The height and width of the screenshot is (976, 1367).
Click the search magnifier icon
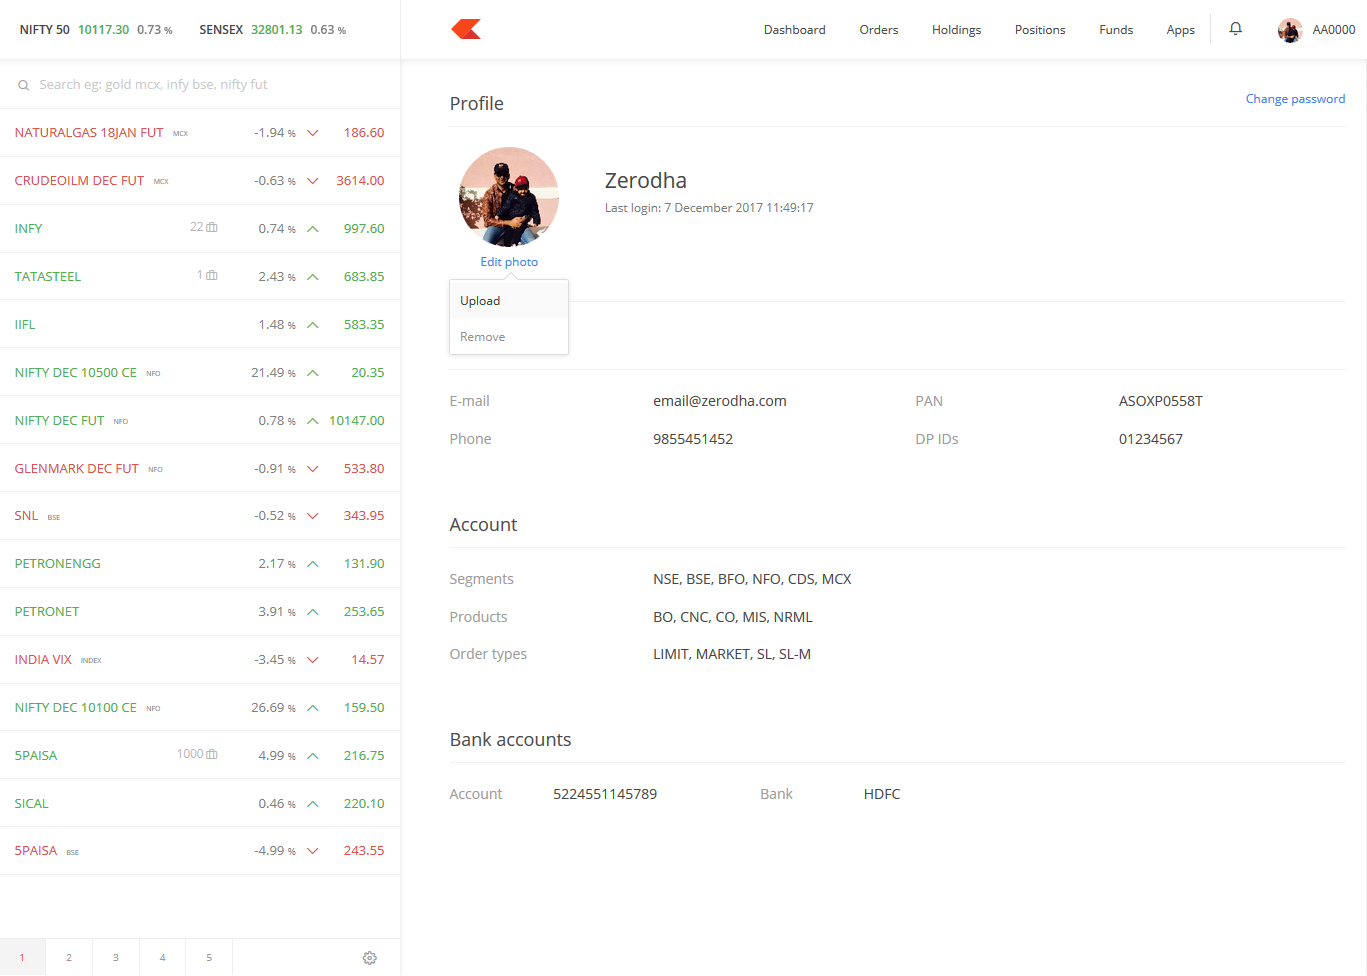[x=23, y=85]
